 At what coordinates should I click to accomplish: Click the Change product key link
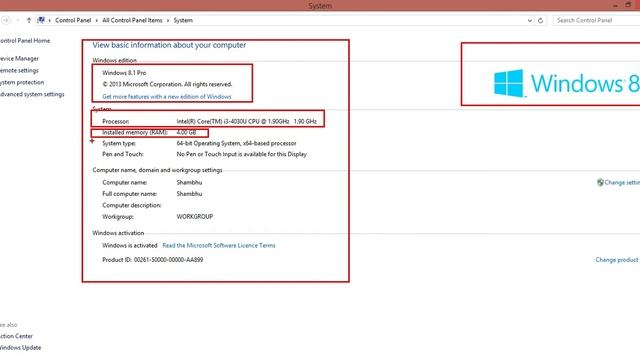618,260
